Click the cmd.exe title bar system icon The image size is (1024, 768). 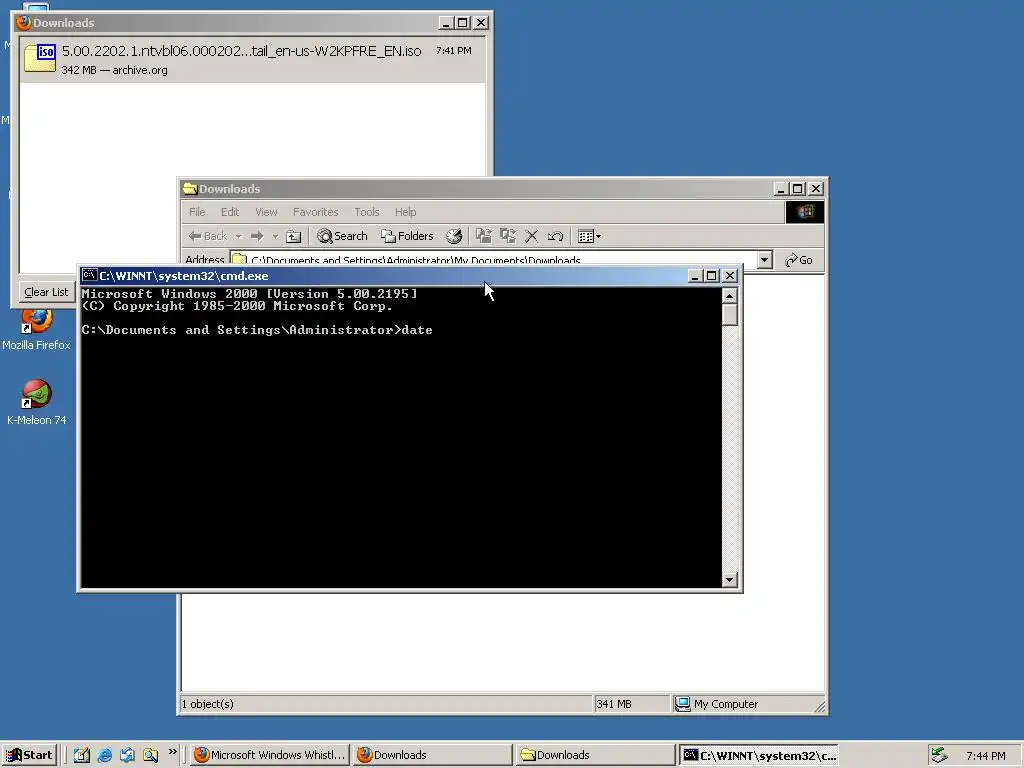[x=89, y=275]
